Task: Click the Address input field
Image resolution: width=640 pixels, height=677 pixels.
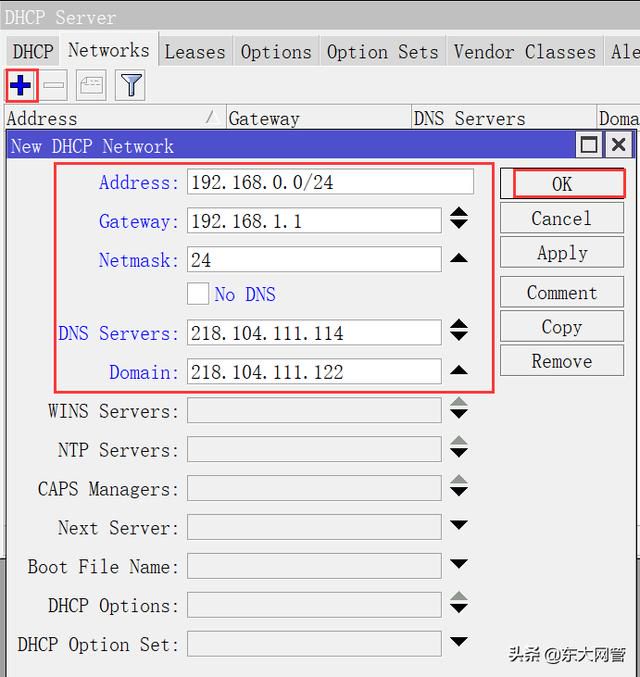Action: (x=330, y=182)
